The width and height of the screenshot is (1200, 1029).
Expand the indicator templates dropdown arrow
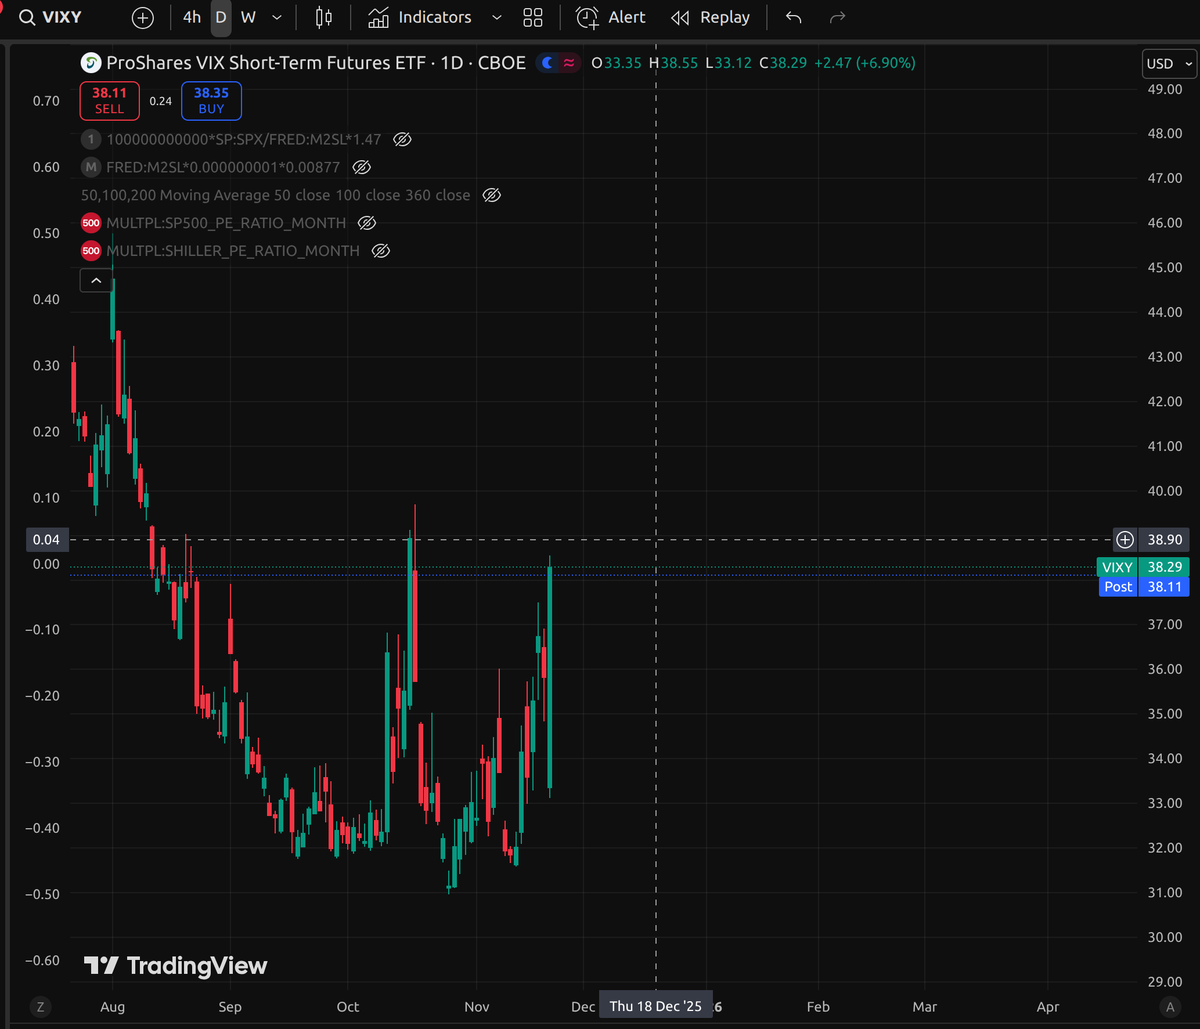click(x=497, y=17)
